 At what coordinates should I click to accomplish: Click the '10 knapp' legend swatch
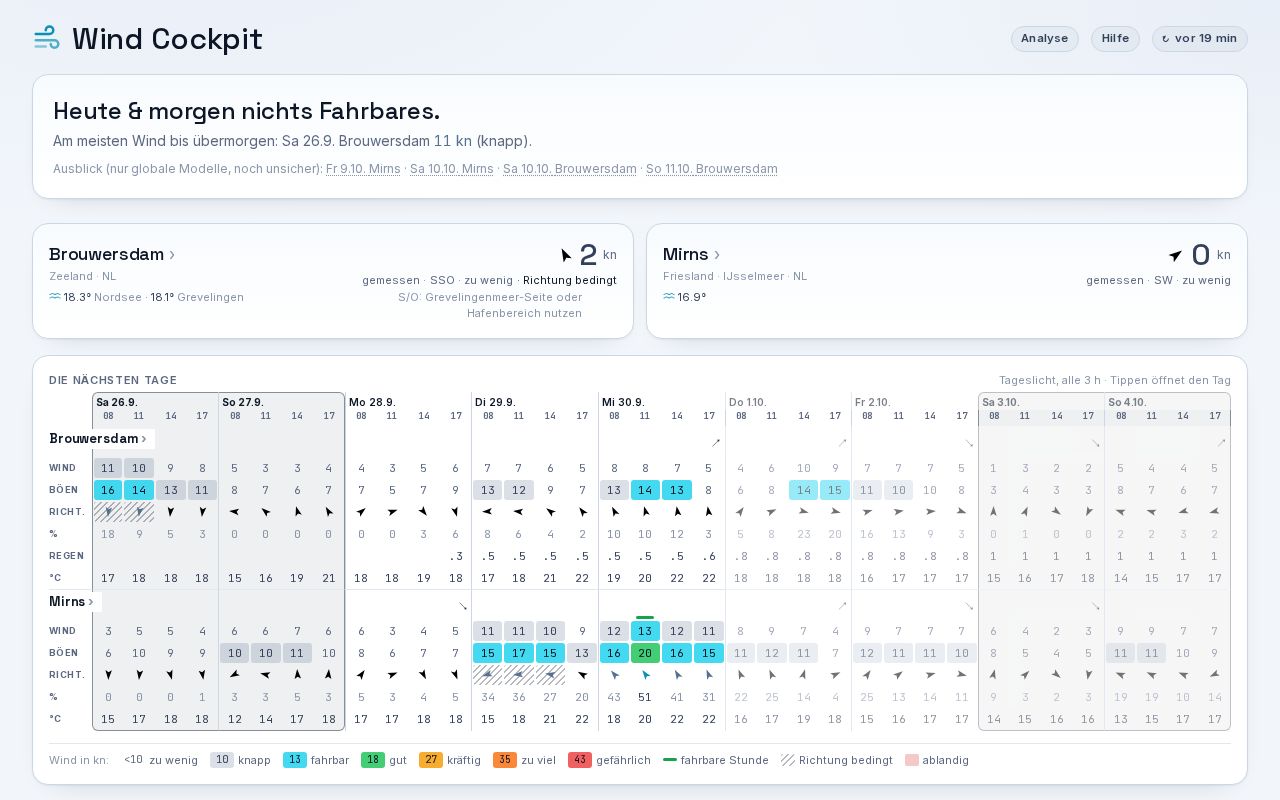pyautogui.click(x=222, y=760)
